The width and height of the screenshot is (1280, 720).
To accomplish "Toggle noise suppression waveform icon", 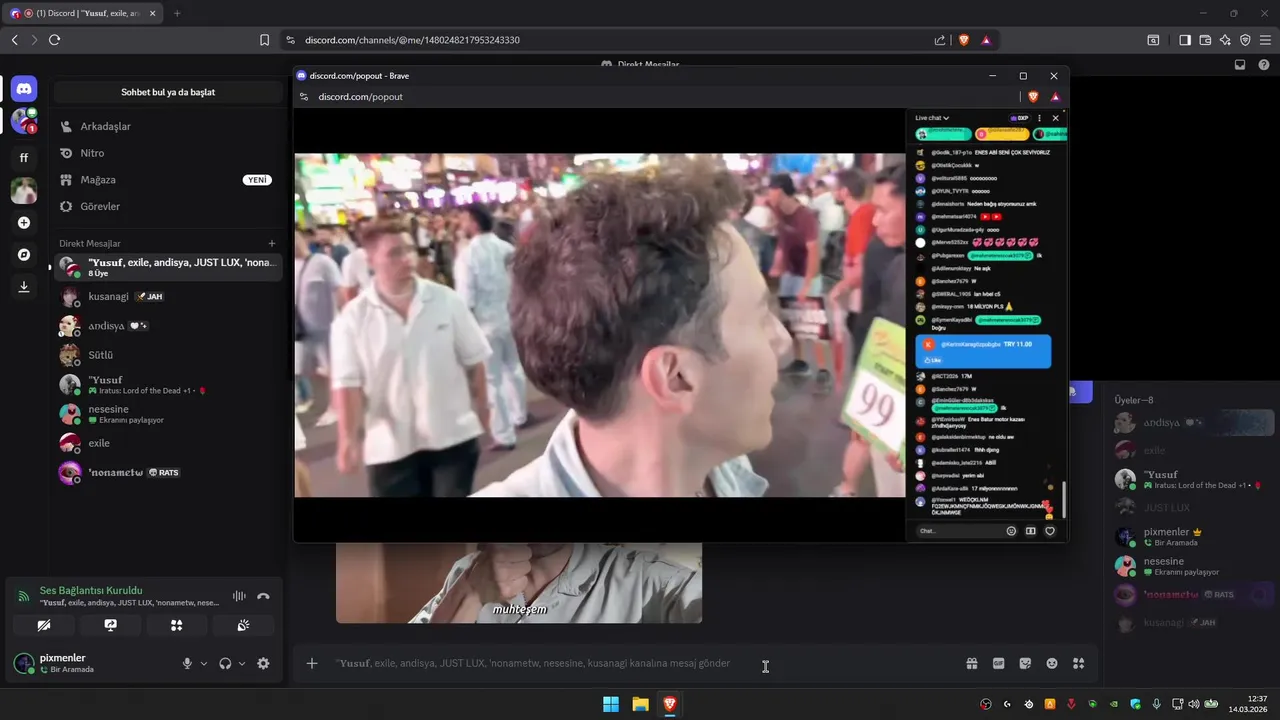I will (x=239, y=596).
